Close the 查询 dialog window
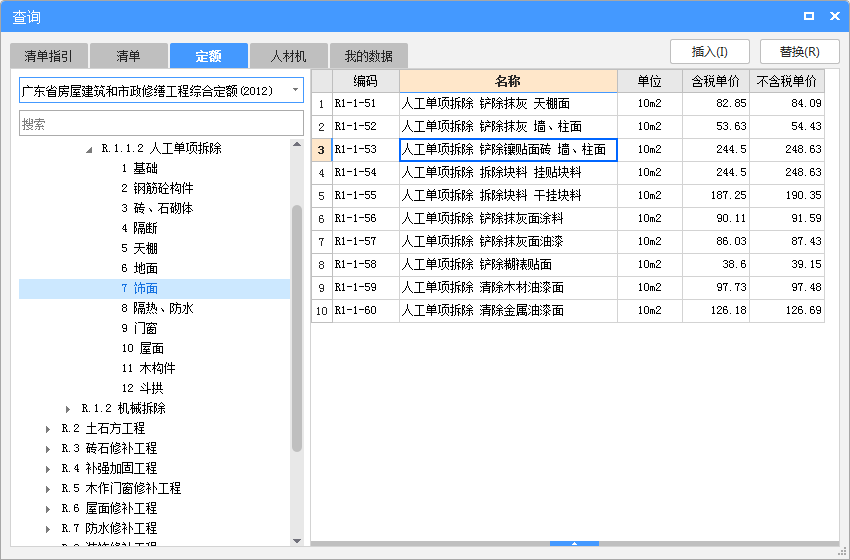The width and height of the screenshot is (850, 560). click(835, 16)
